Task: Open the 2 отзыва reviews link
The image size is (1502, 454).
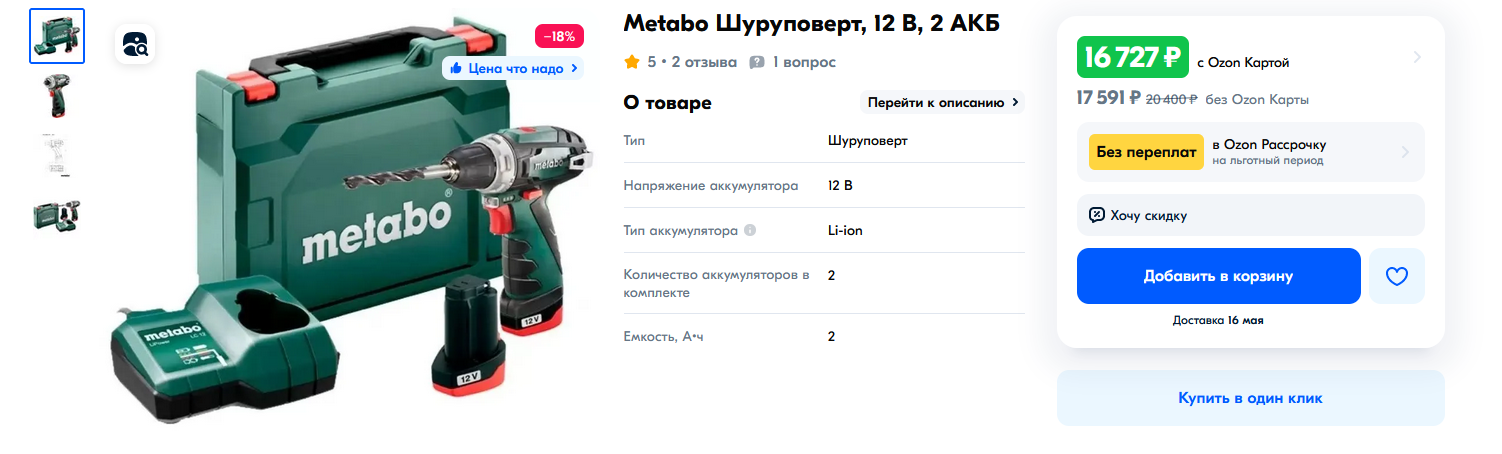Action: click(x=704, y=62)
